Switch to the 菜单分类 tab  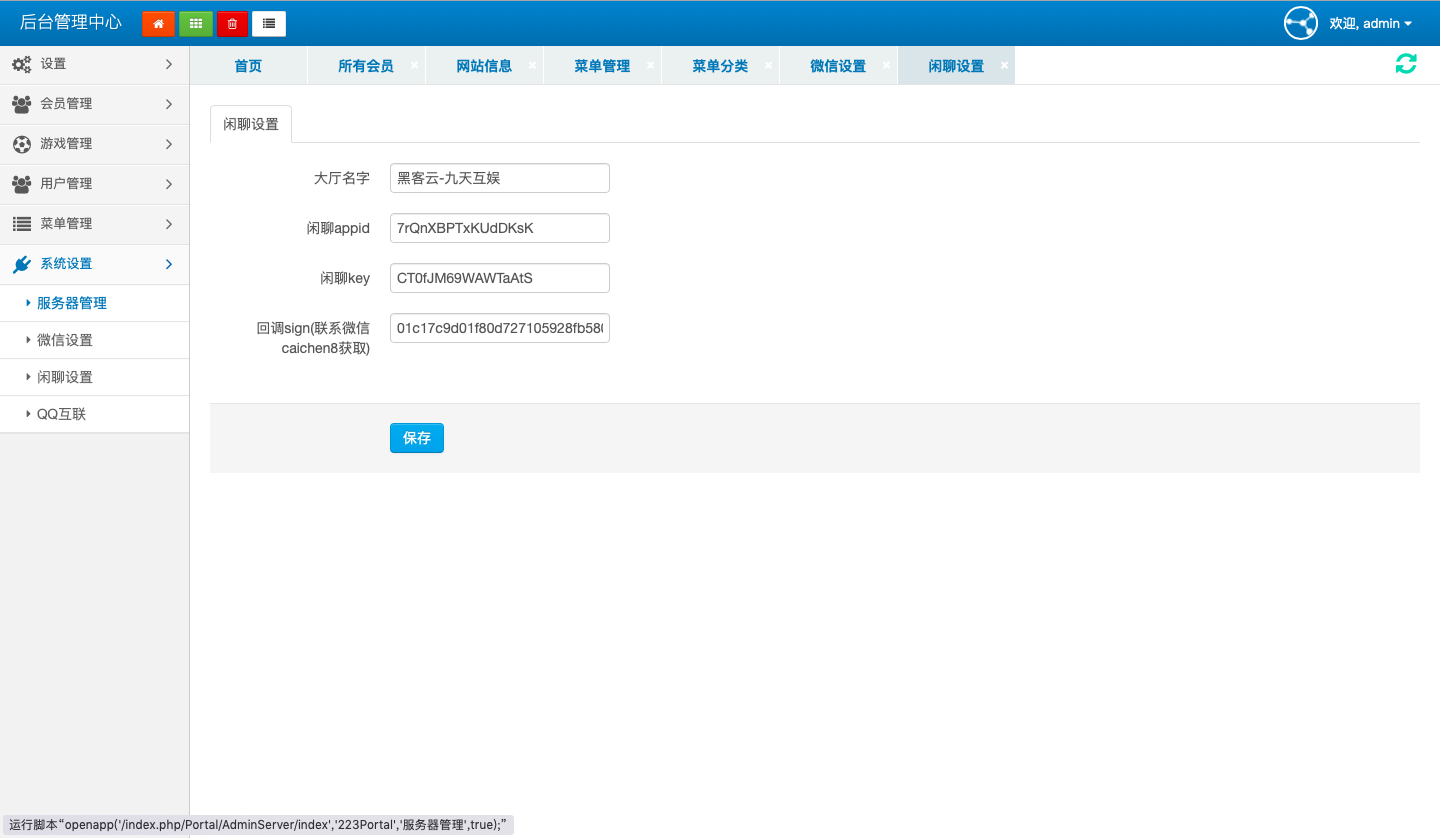(x=720, y=66)
